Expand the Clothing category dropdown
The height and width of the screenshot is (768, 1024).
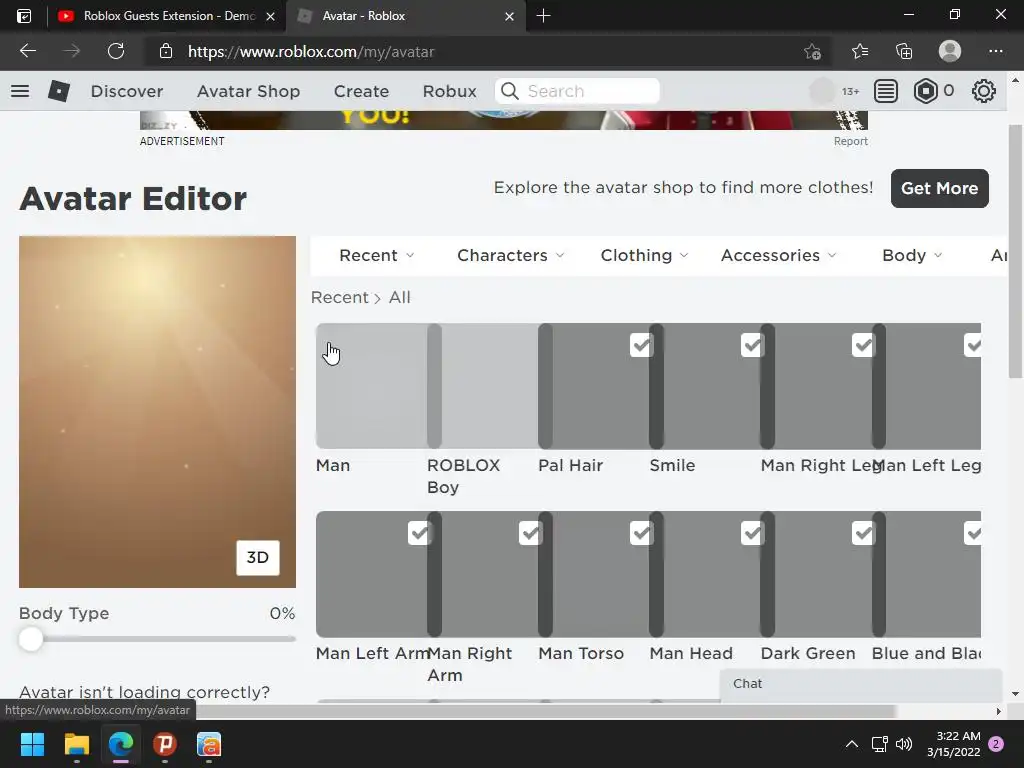point(645,255)
